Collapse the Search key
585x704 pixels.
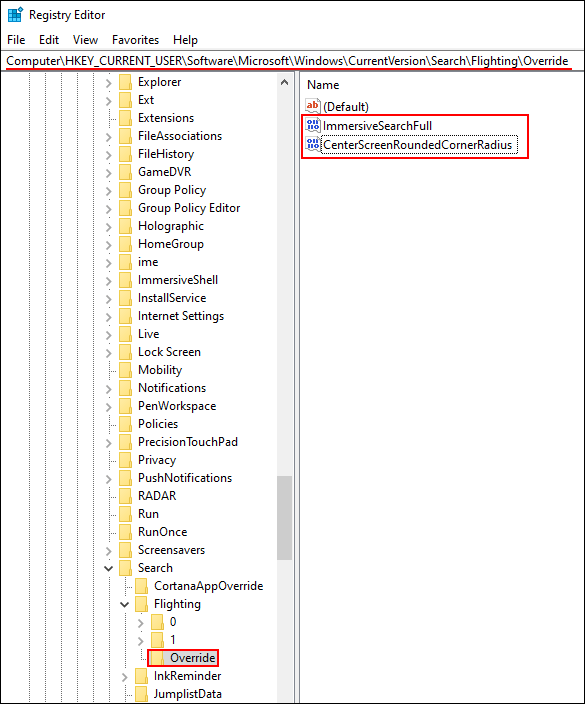pyautogui.click(x=108, y=568)
